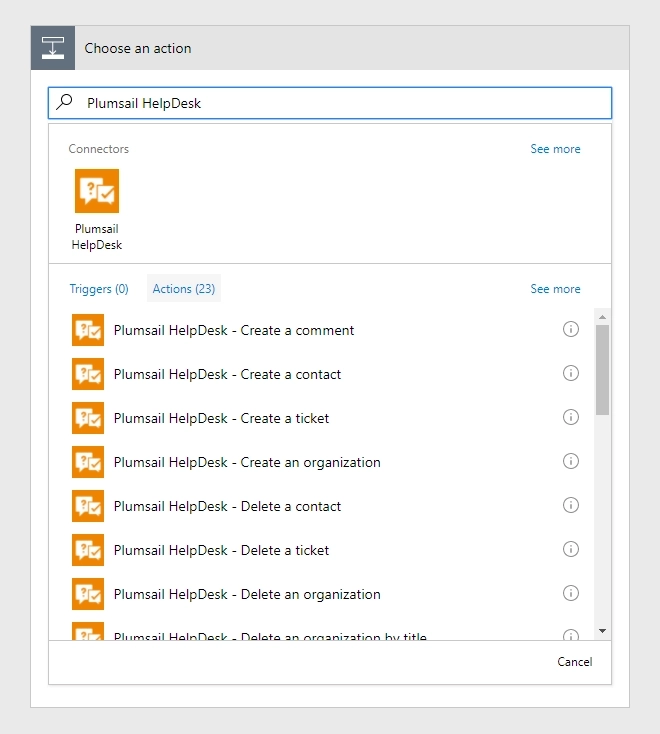
Task: Click the icon beside Create a comment
Action: pos(88,330)
